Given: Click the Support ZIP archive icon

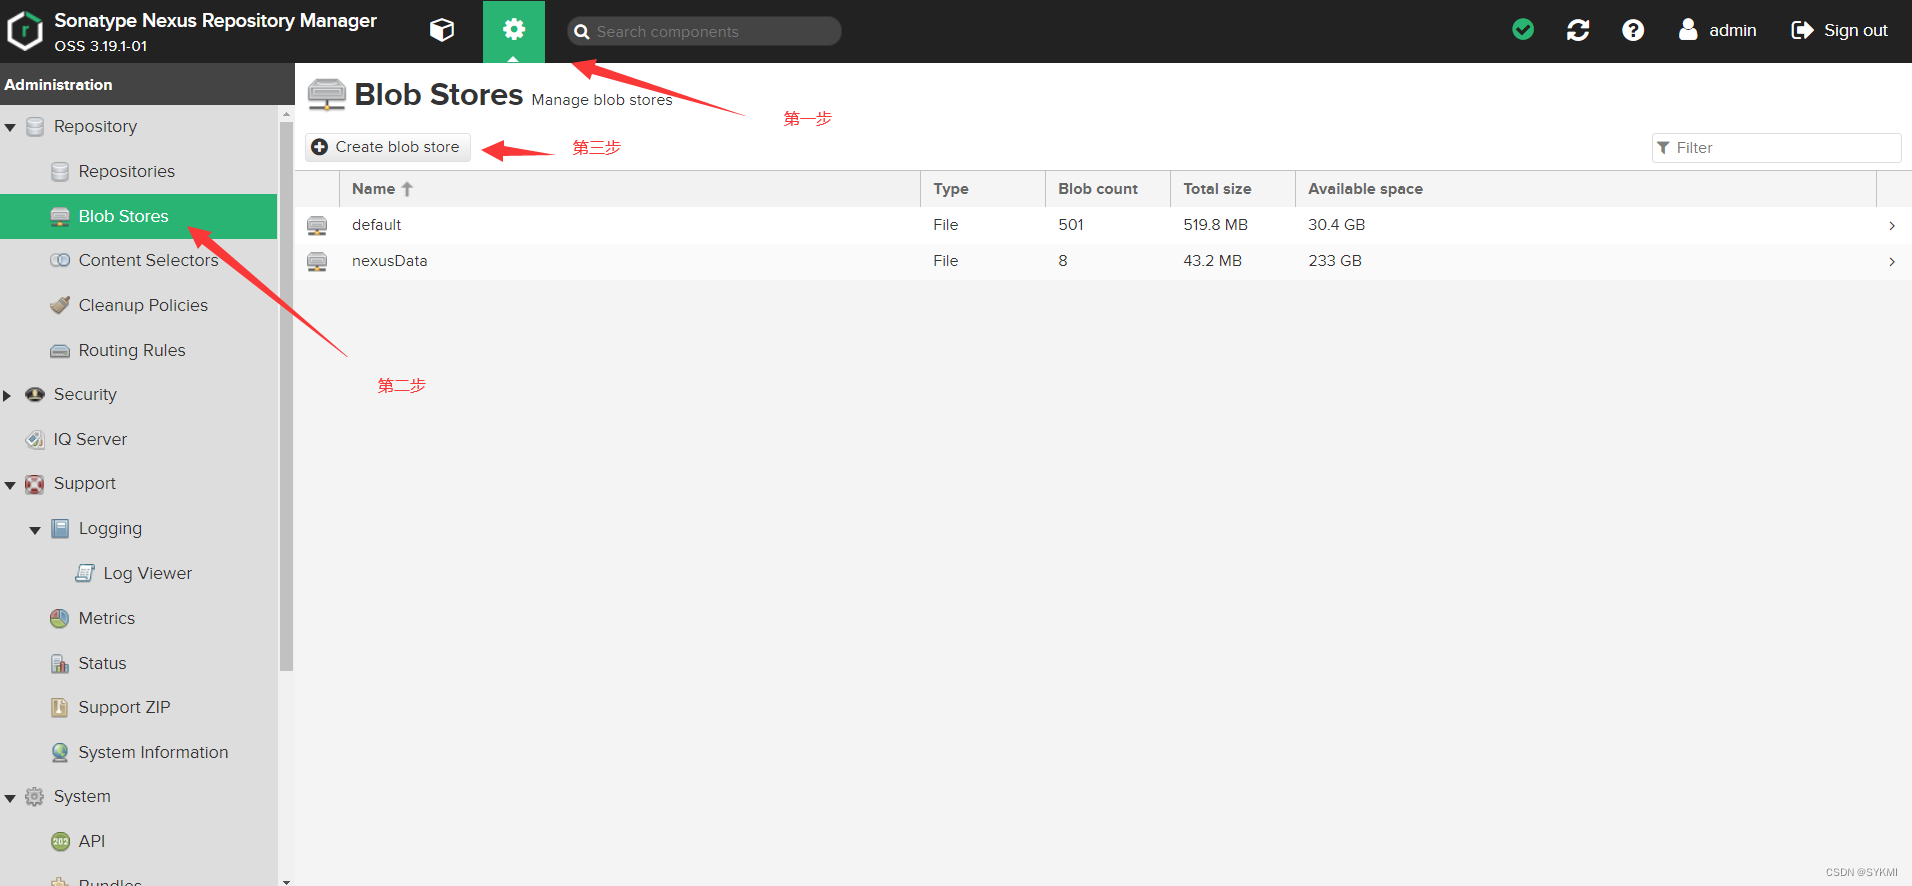Looking at the screenshot, I should pyautogui.click(x=60, y=707).
